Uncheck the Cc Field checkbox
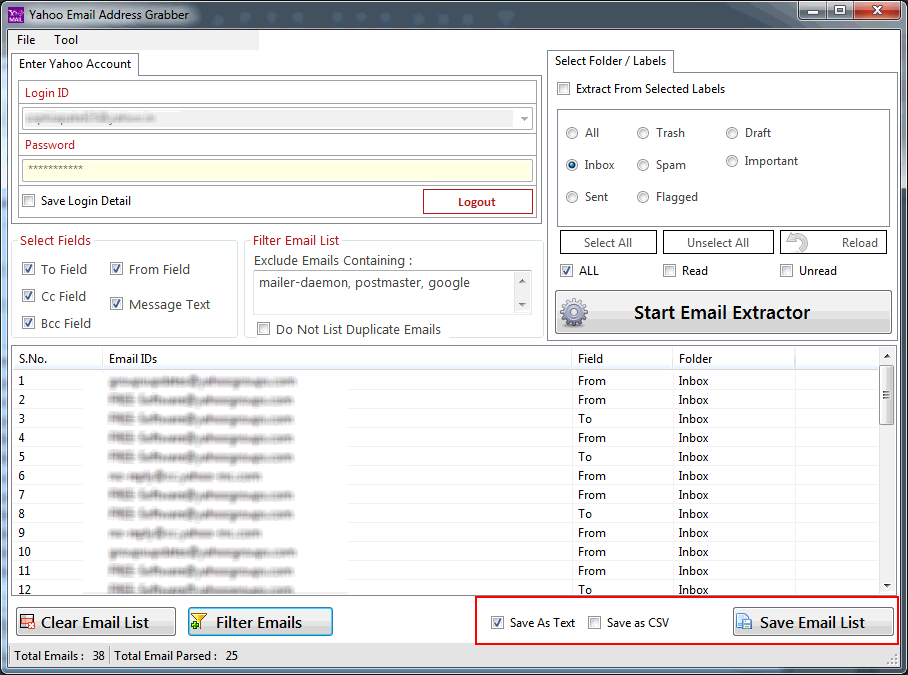This screenshot has height=675, width=908. coord(28,296)
